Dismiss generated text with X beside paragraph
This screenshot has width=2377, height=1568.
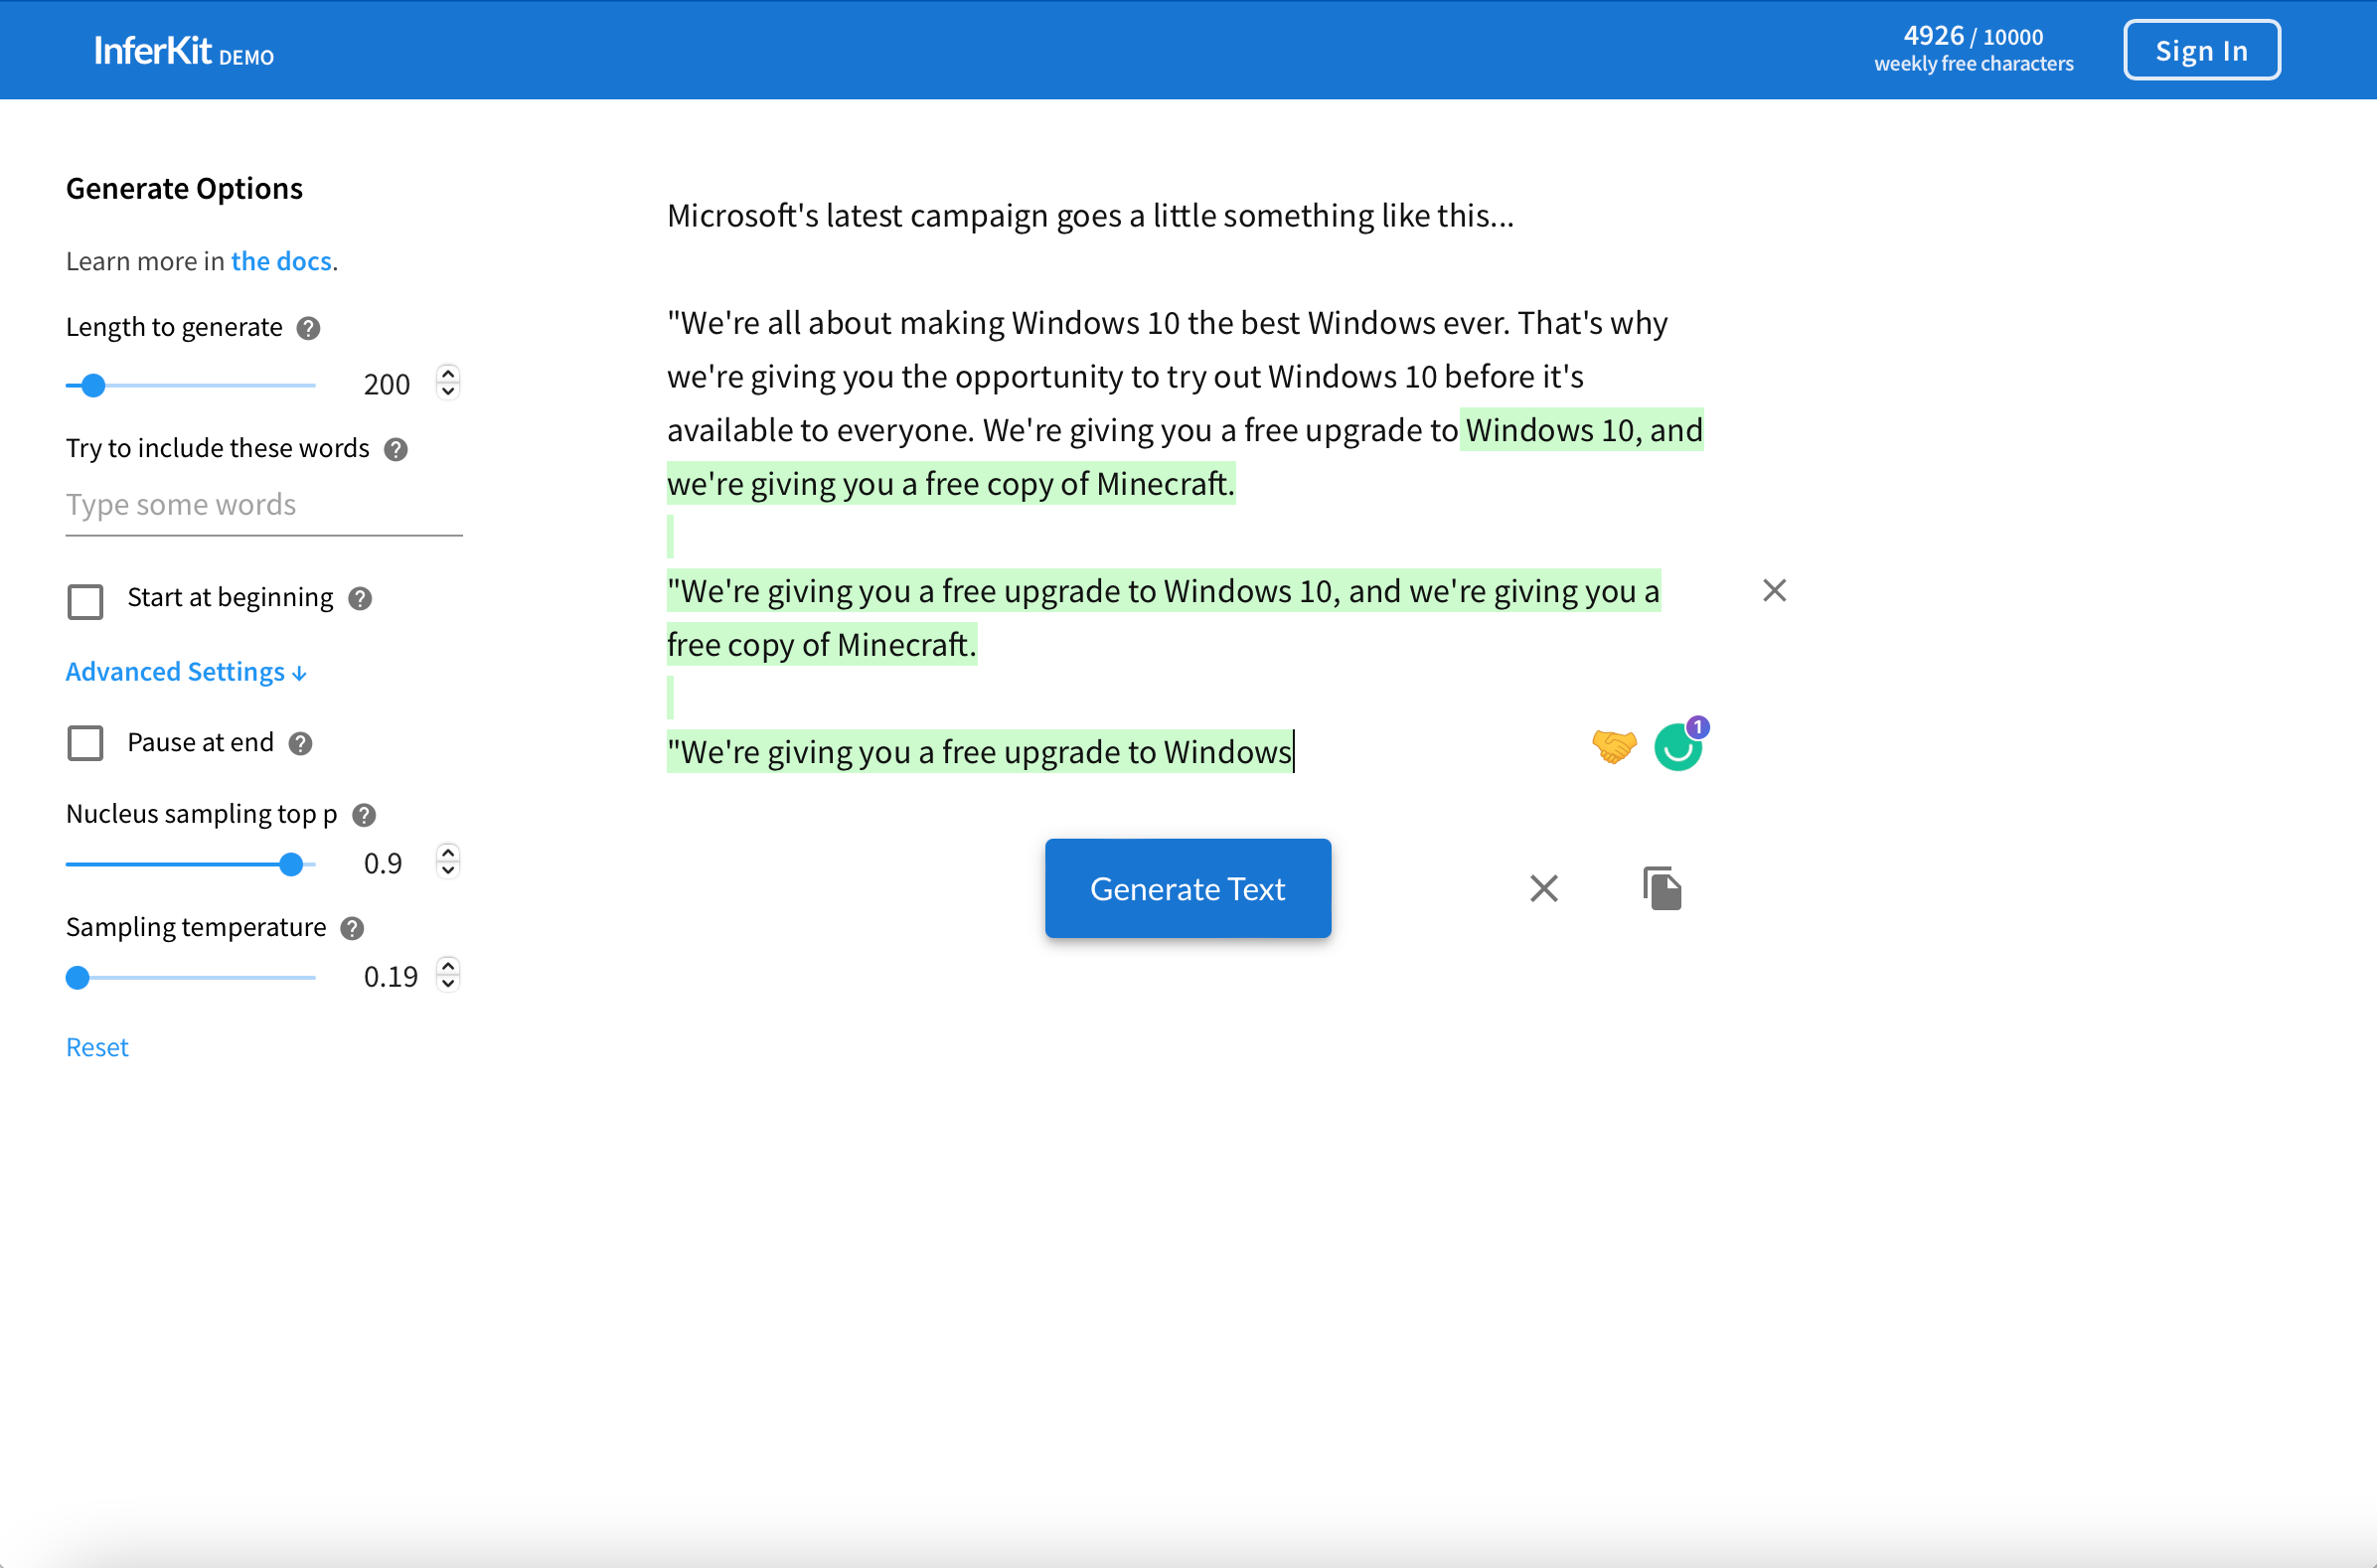[1775, 590]
